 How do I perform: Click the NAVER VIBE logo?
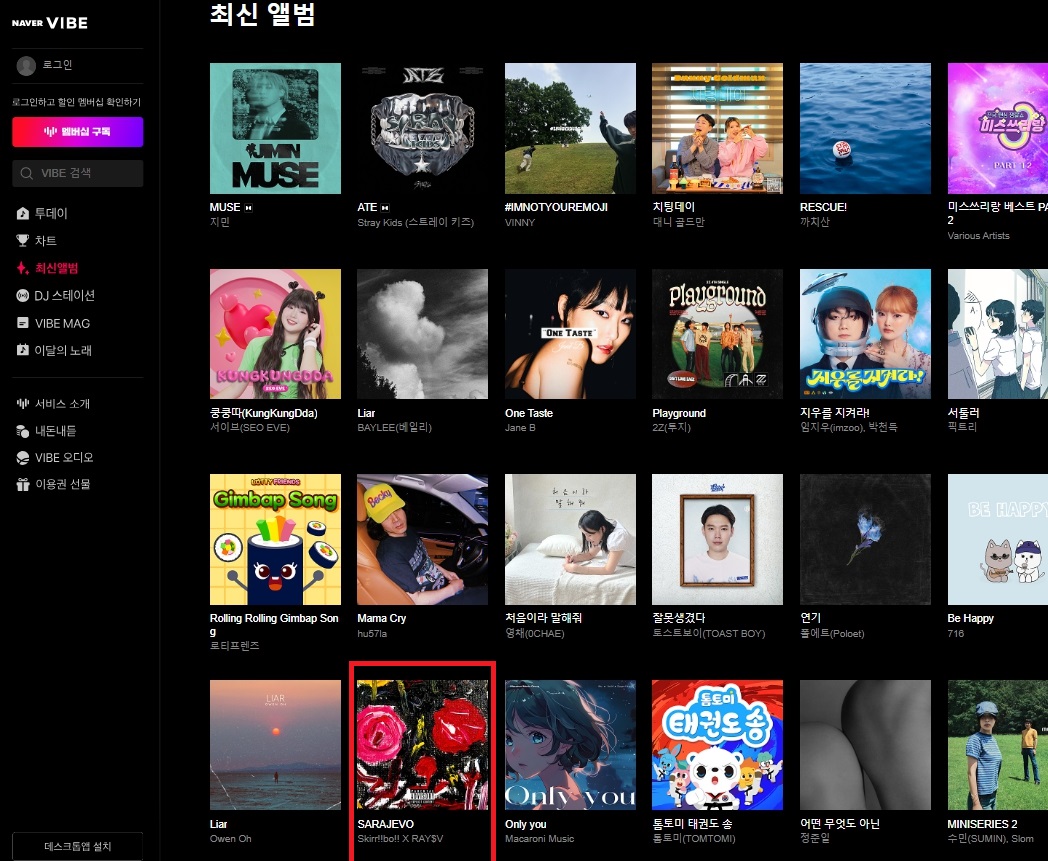tap(49, 23)
